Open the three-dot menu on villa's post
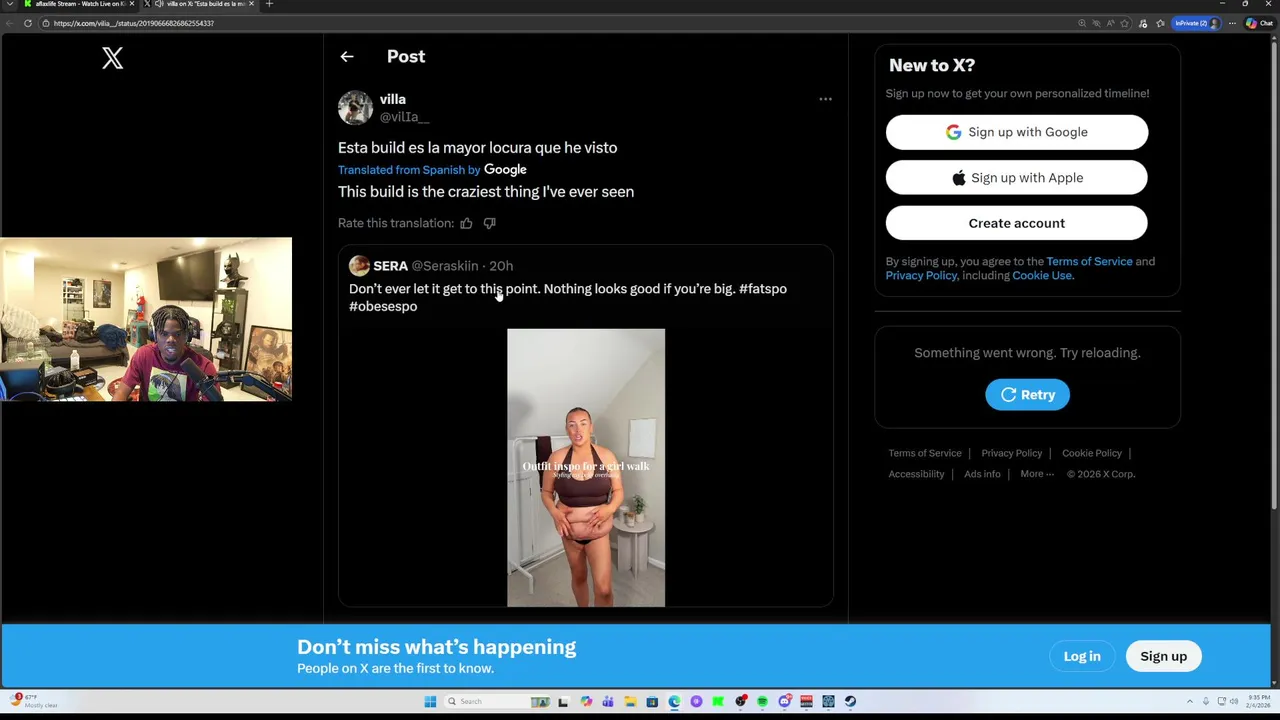Screen dimensions: 1280x720 pyautogui.click(x=825, y=99)
